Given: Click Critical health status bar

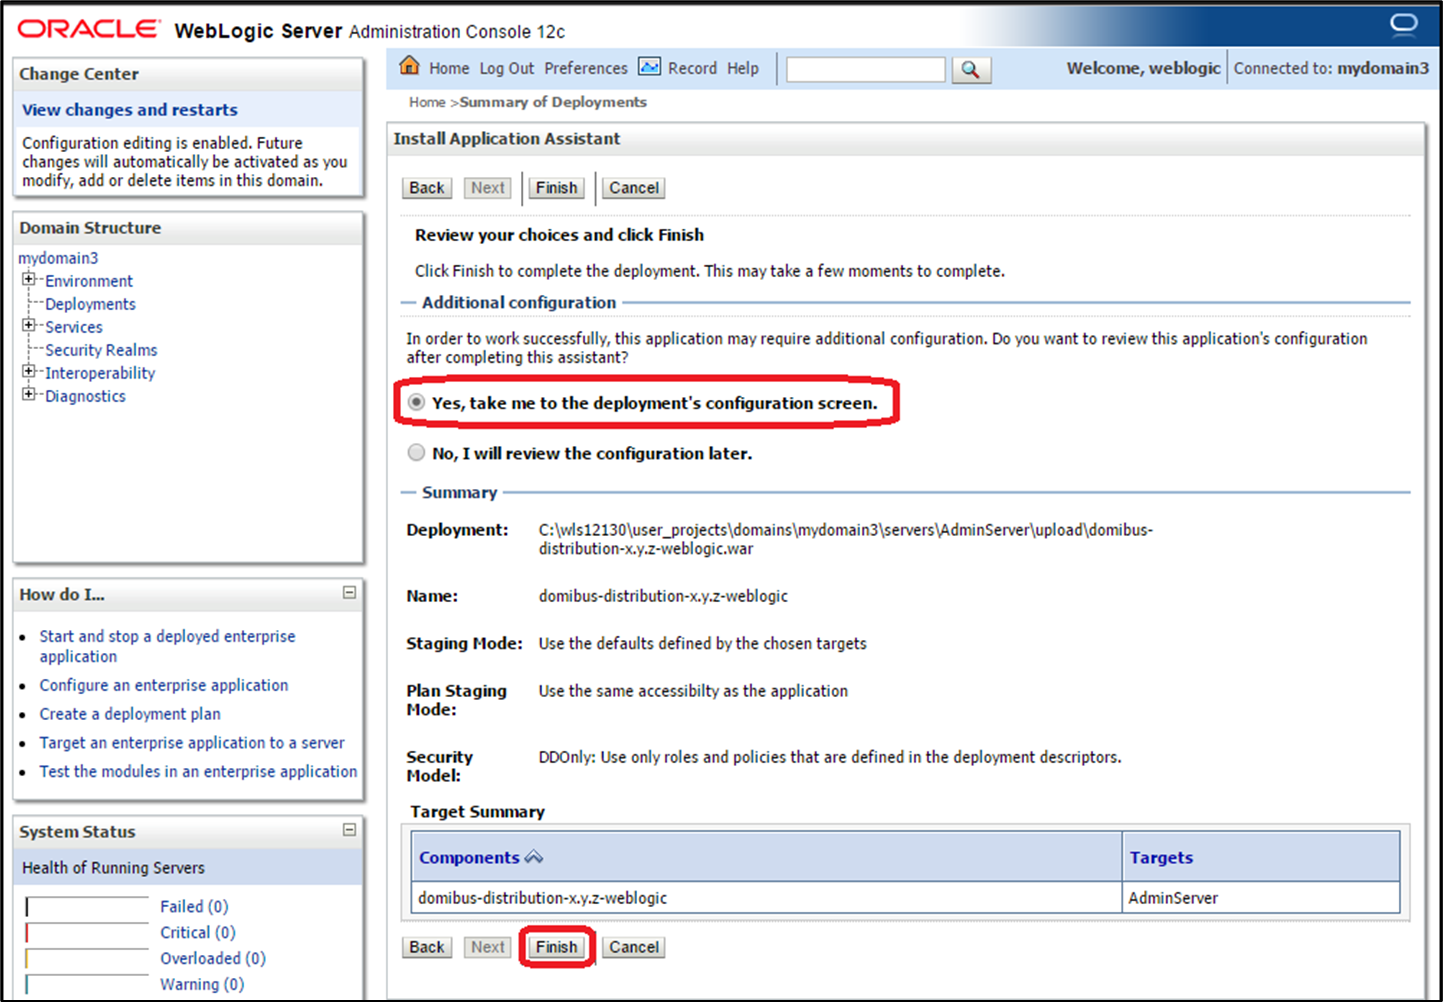Looking at the screenshot, I should 87,934.
